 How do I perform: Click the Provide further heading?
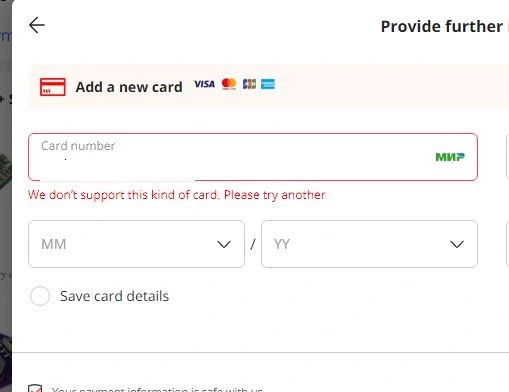(442, 26)
